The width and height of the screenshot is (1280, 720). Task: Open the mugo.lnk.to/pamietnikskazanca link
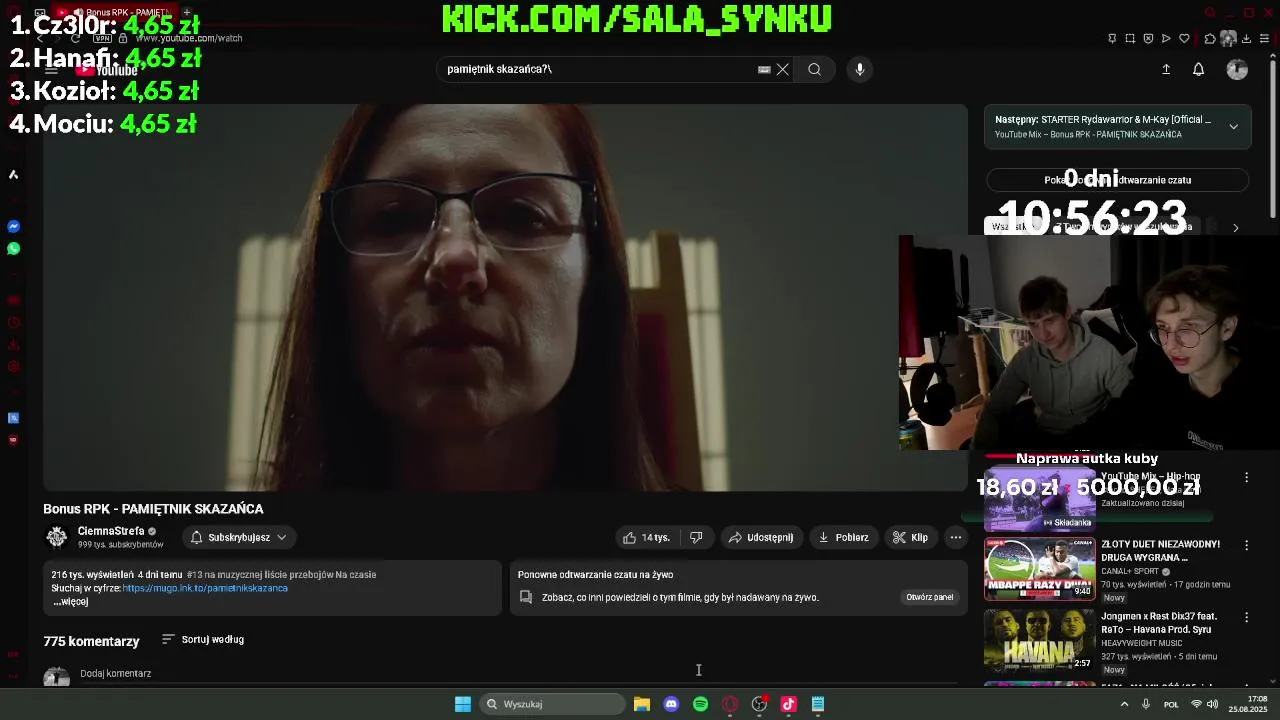[205, 588]
